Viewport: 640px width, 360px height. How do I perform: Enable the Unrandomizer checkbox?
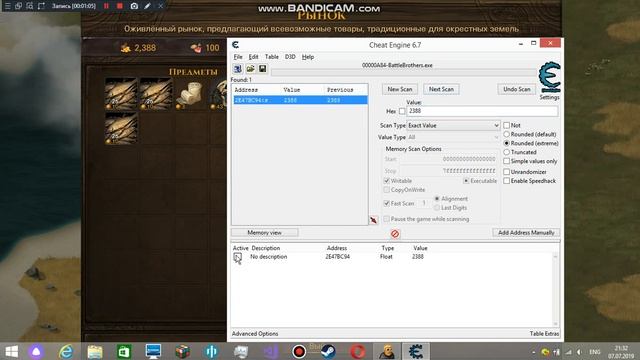pos(507,172)
